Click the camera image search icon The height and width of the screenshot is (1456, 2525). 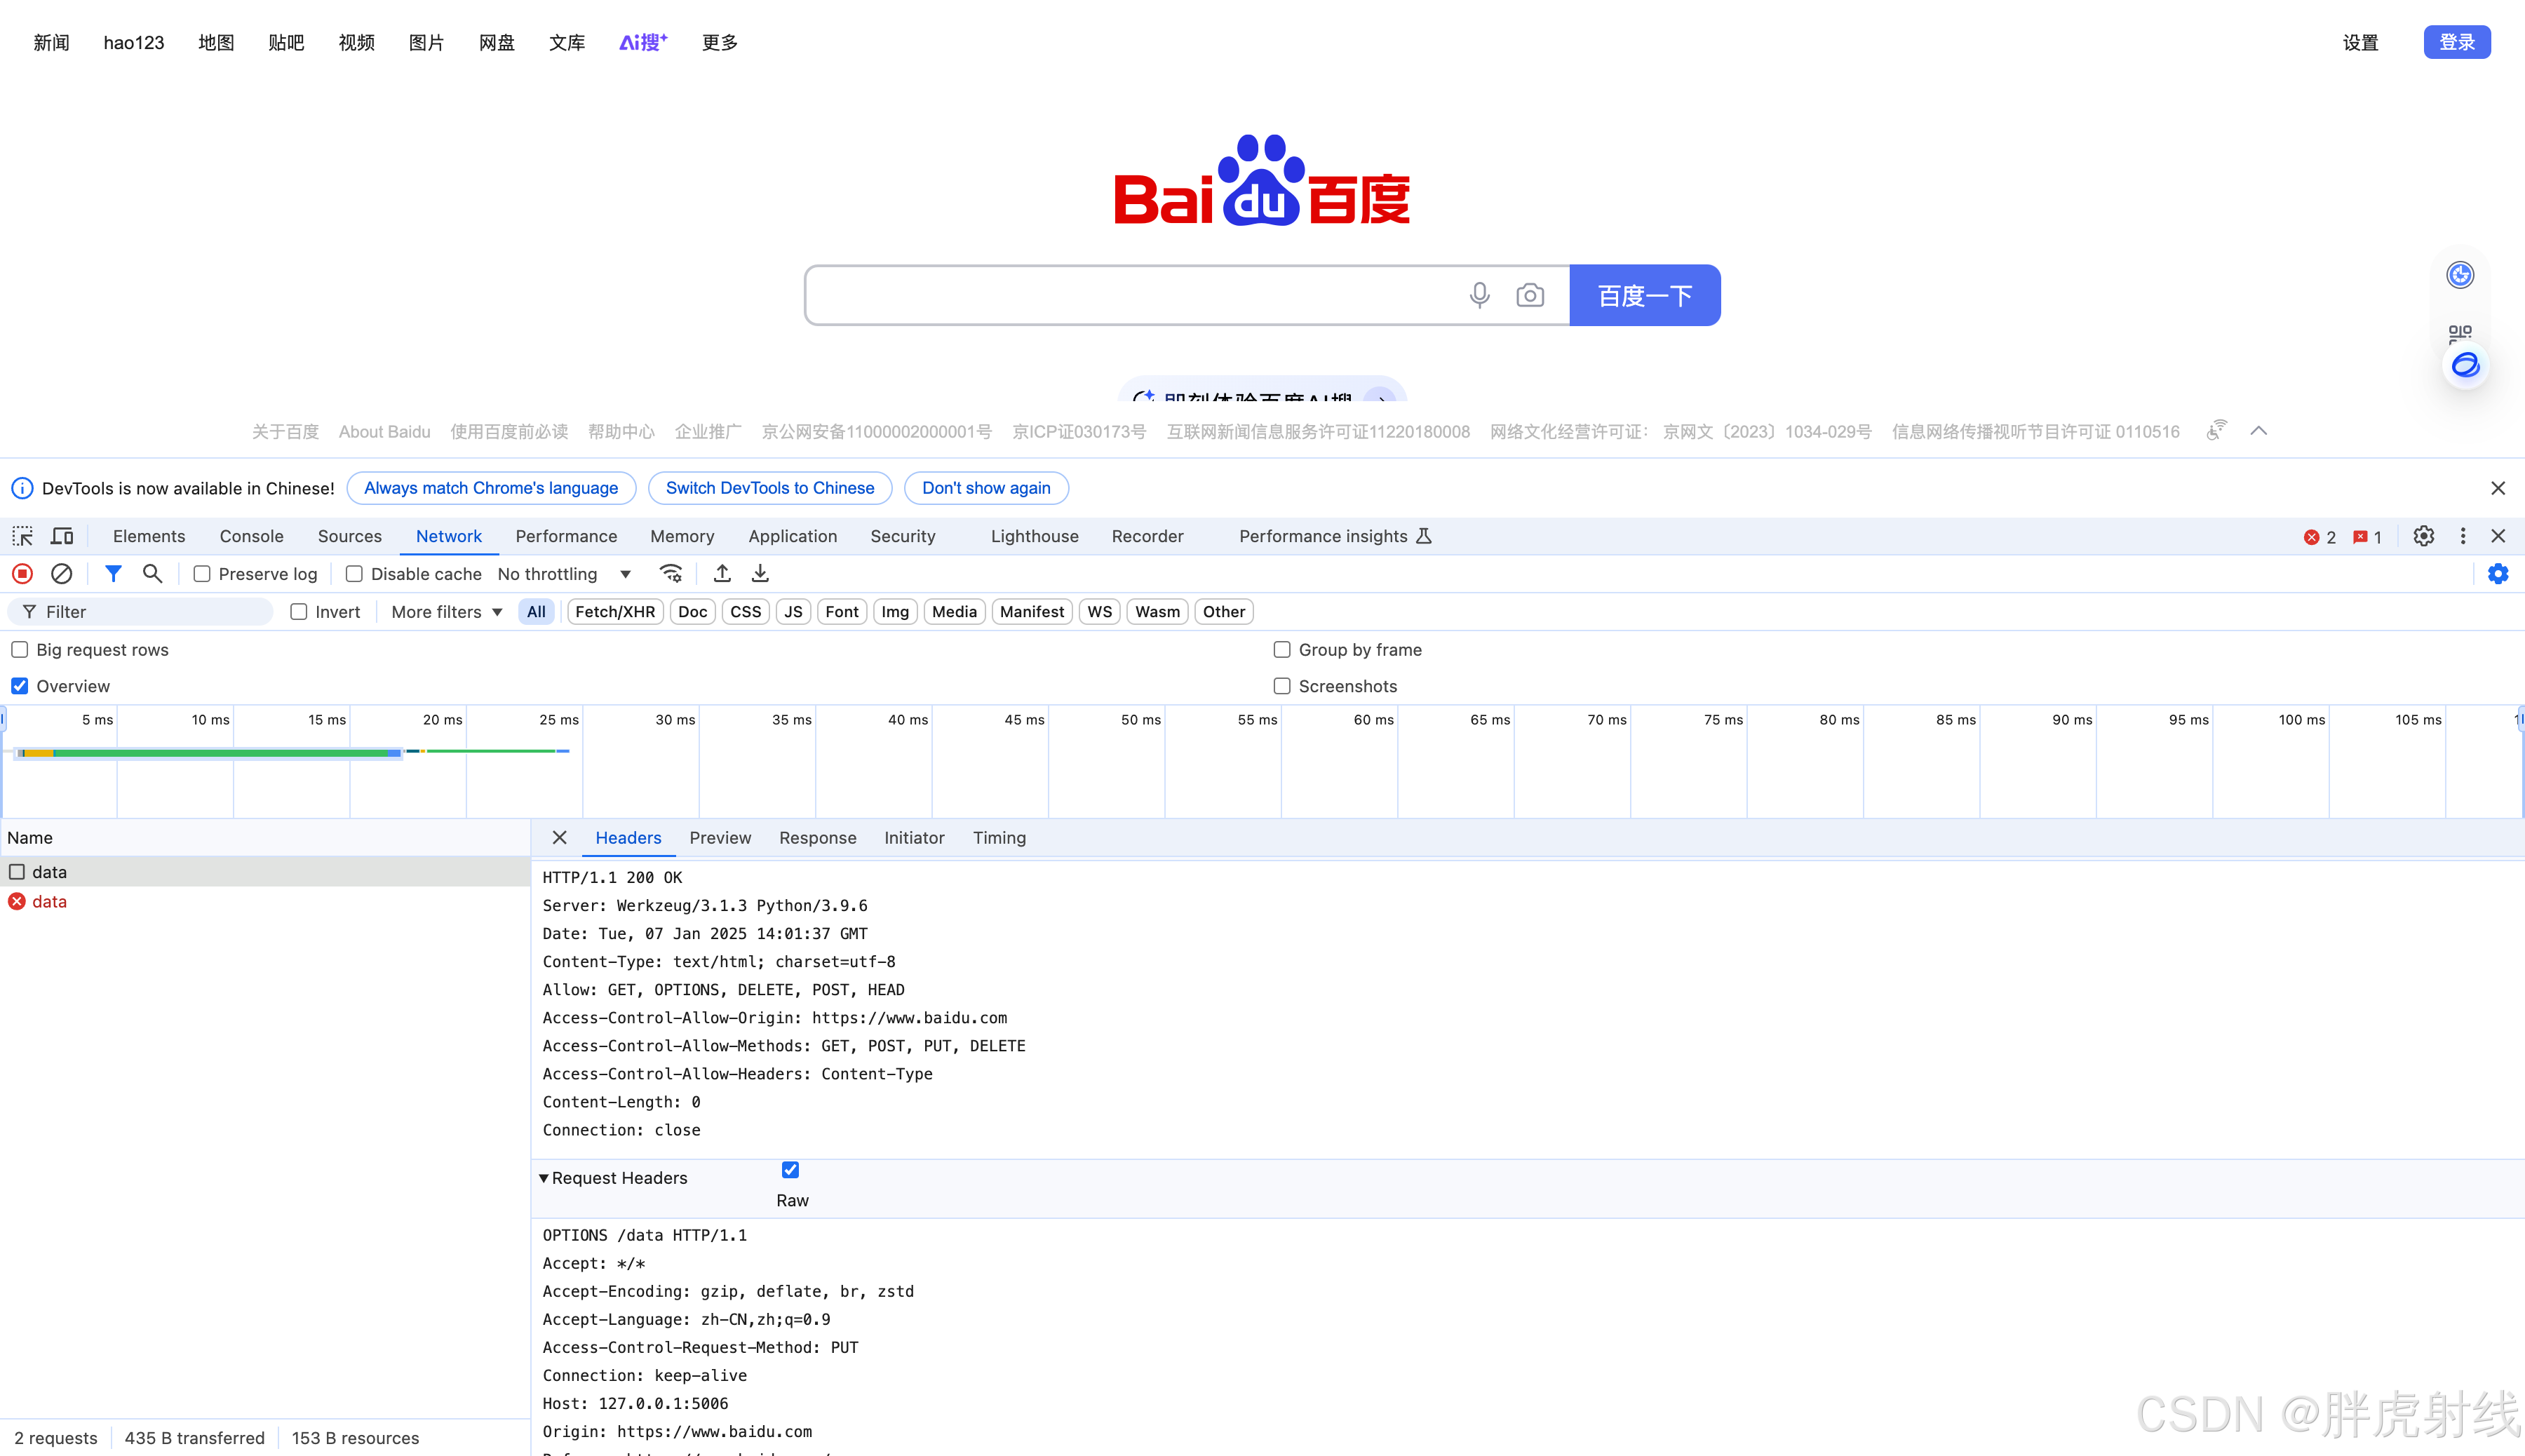(x=1530, y=295)
